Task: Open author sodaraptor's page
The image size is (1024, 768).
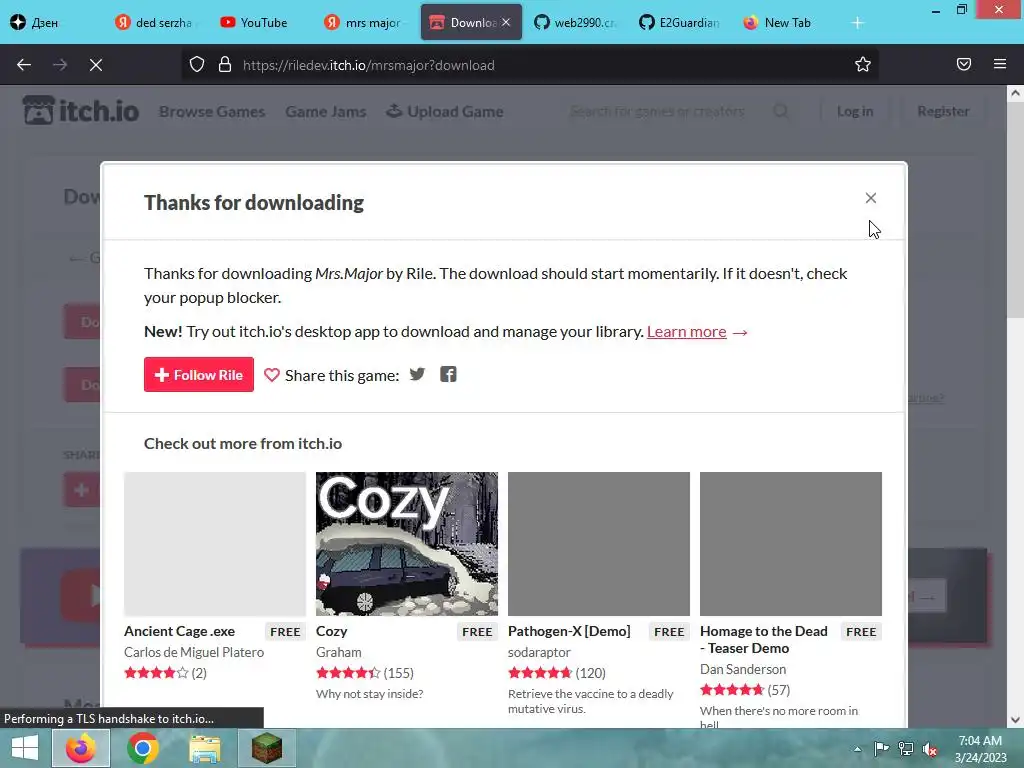Action: [x=539, y=652]
